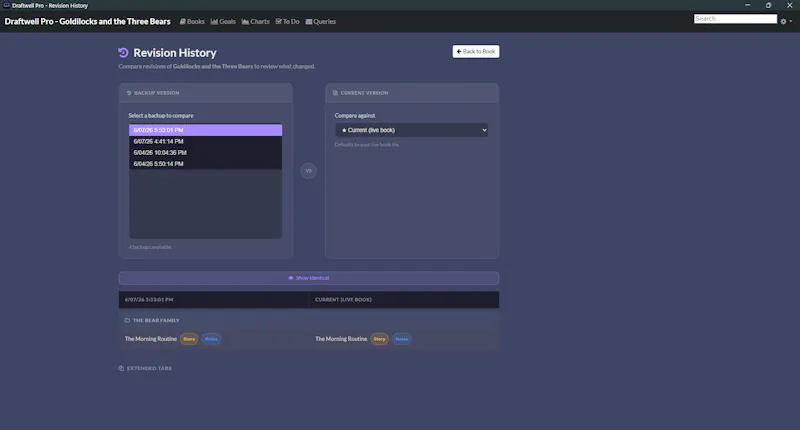Image resolution: width=800 pixels, height=430 pixels.
Task: Click the Draftwell Pro book title
Action: (87, 21)
